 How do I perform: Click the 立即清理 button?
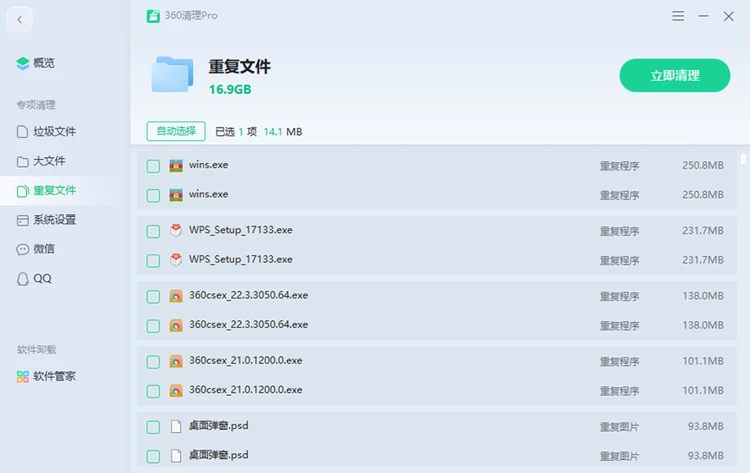click(x=674, y=76)
